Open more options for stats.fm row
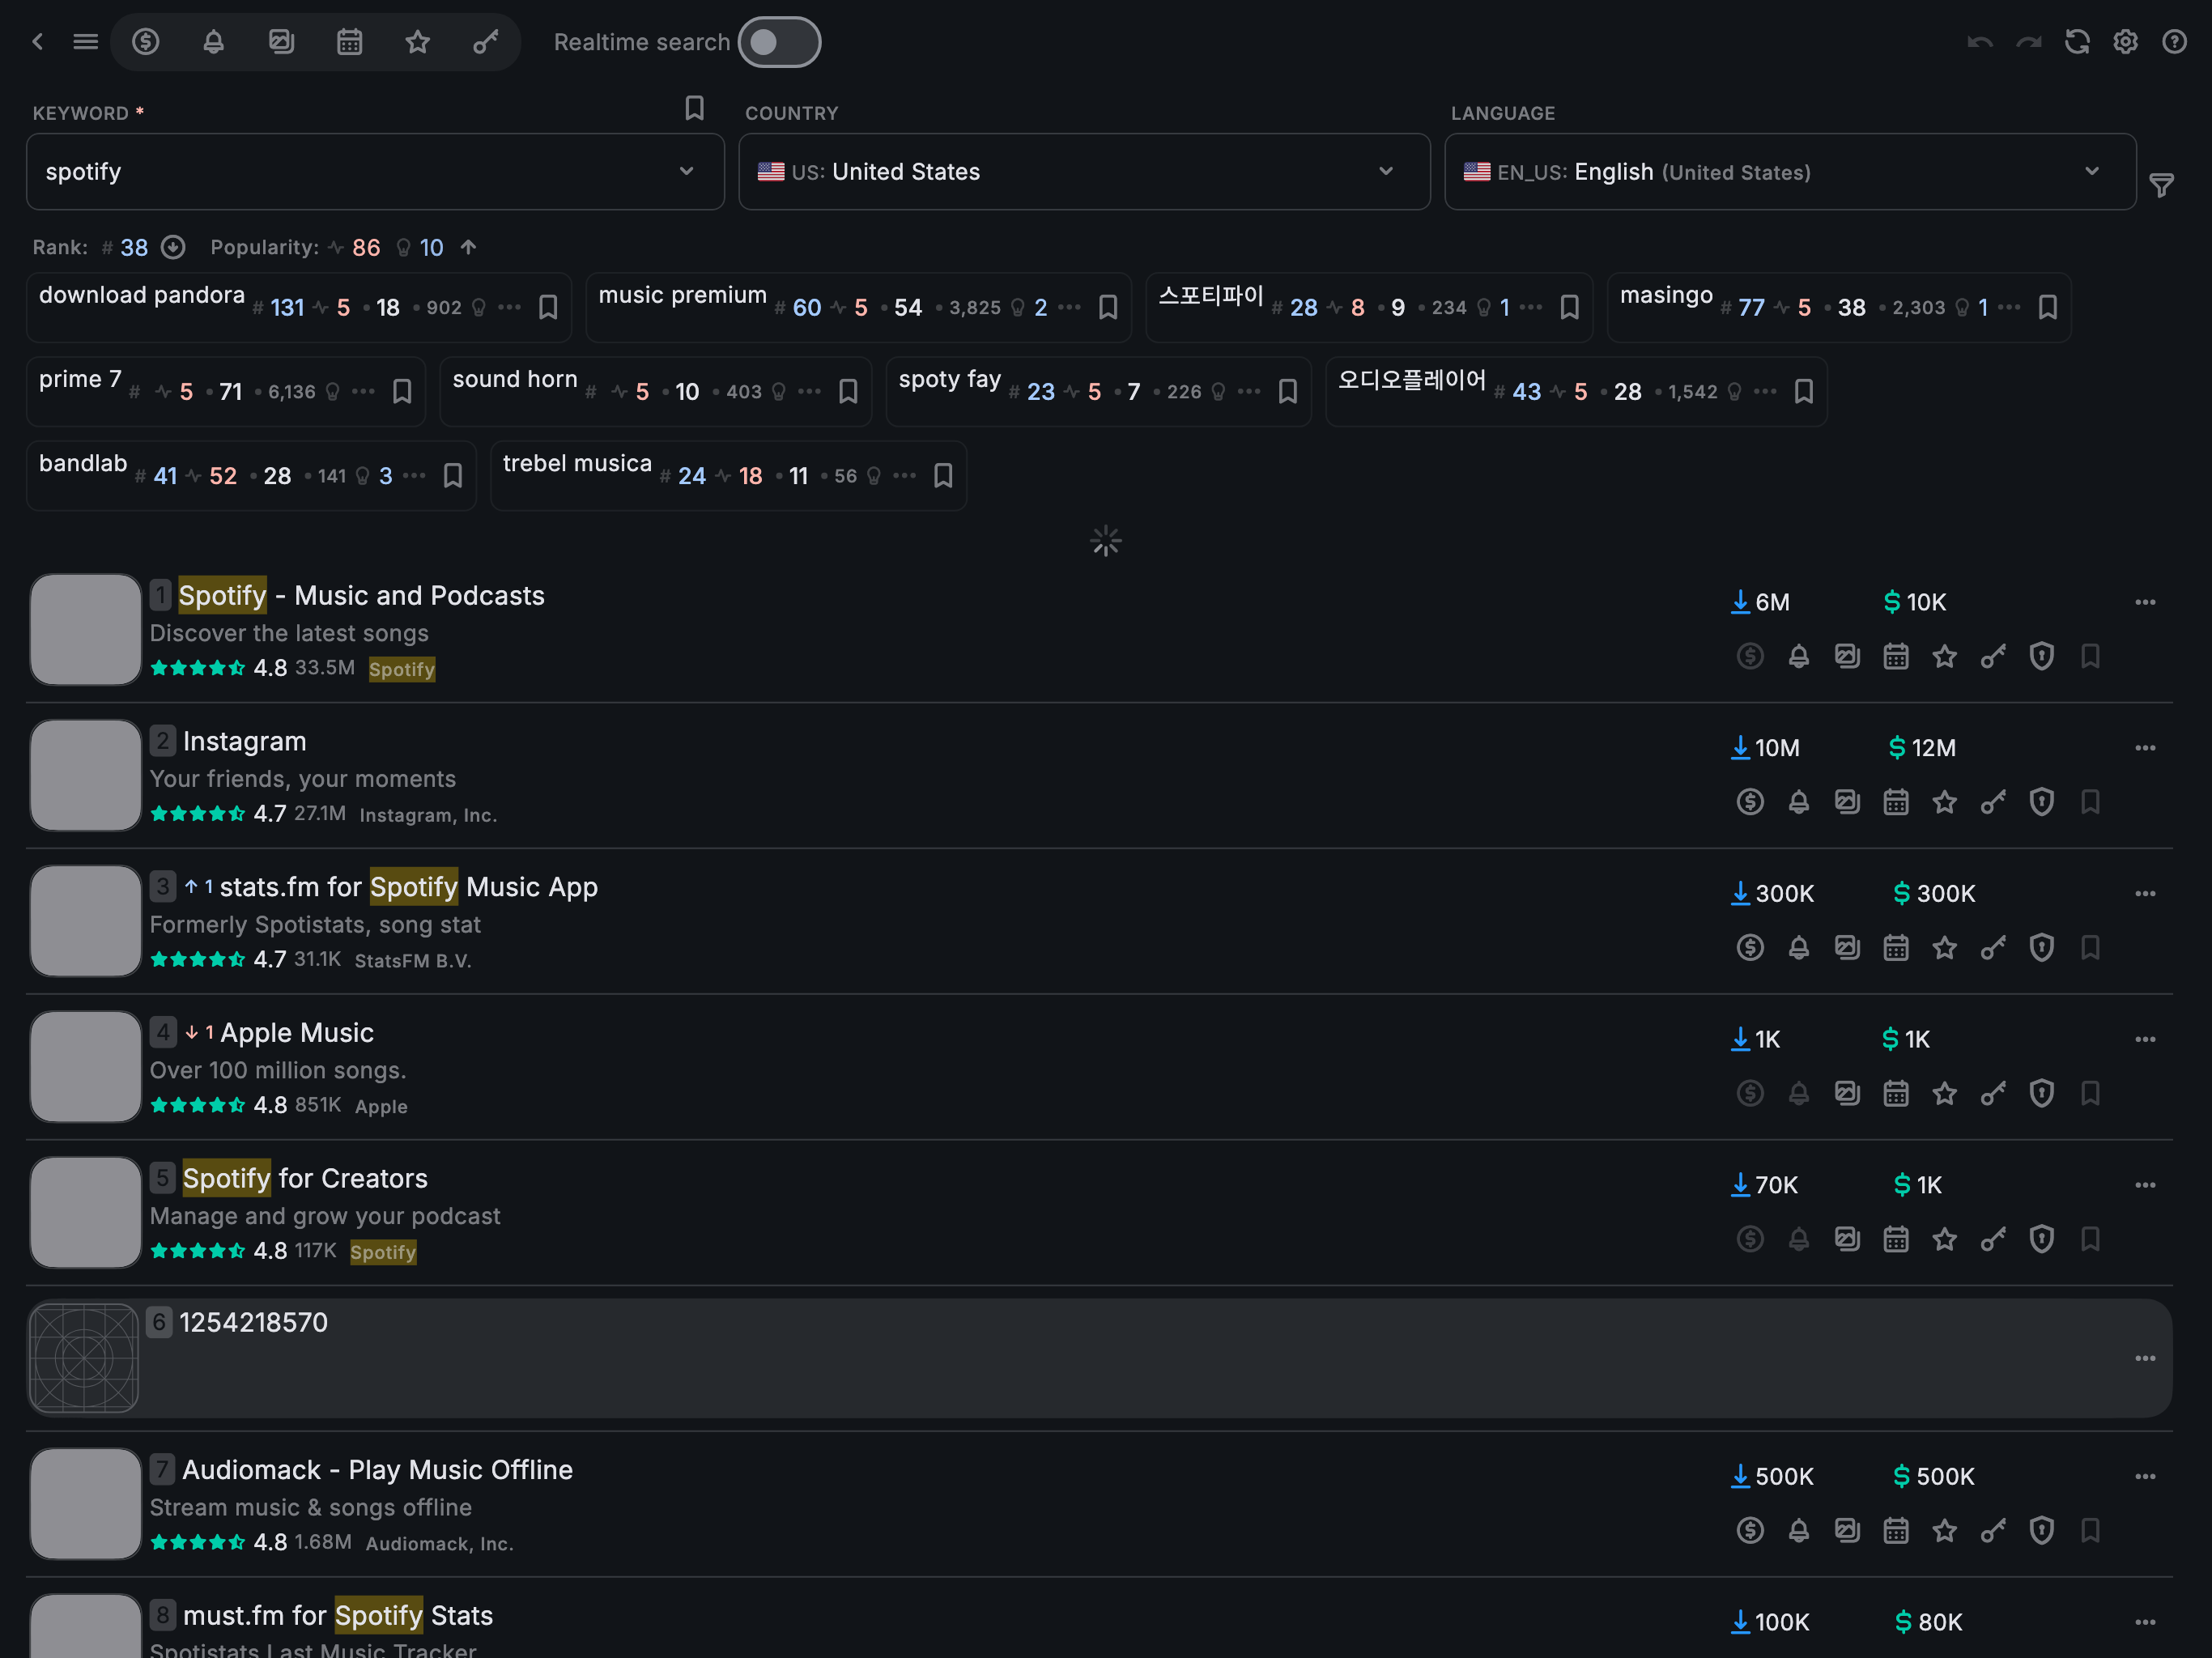This screenshot has height=1658, width=2212. (x=2144, y=893)
